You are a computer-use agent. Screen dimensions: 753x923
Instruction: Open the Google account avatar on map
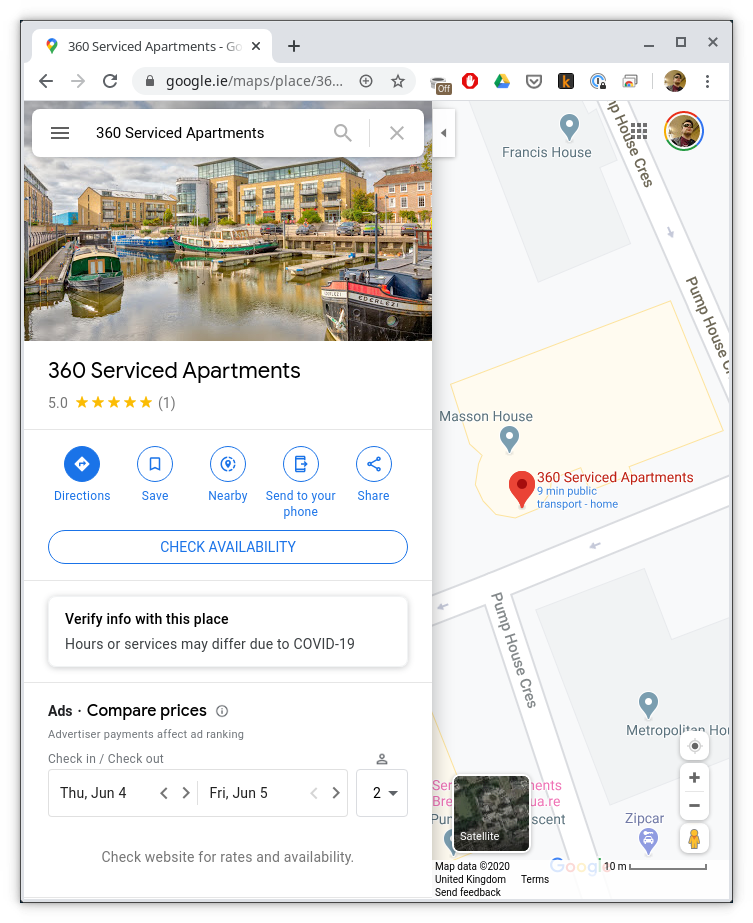pos(684,131)
